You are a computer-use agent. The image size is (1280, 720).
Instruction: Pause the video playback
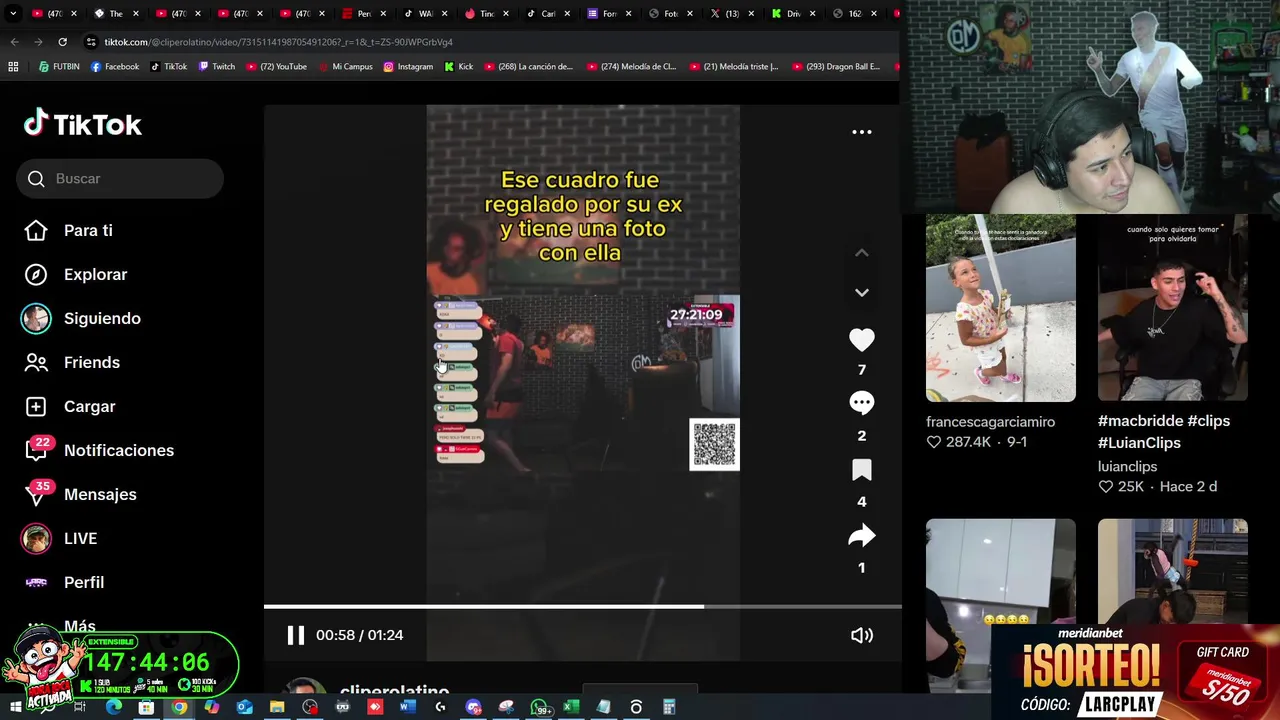pyautogui.click(x=295, y=635)
